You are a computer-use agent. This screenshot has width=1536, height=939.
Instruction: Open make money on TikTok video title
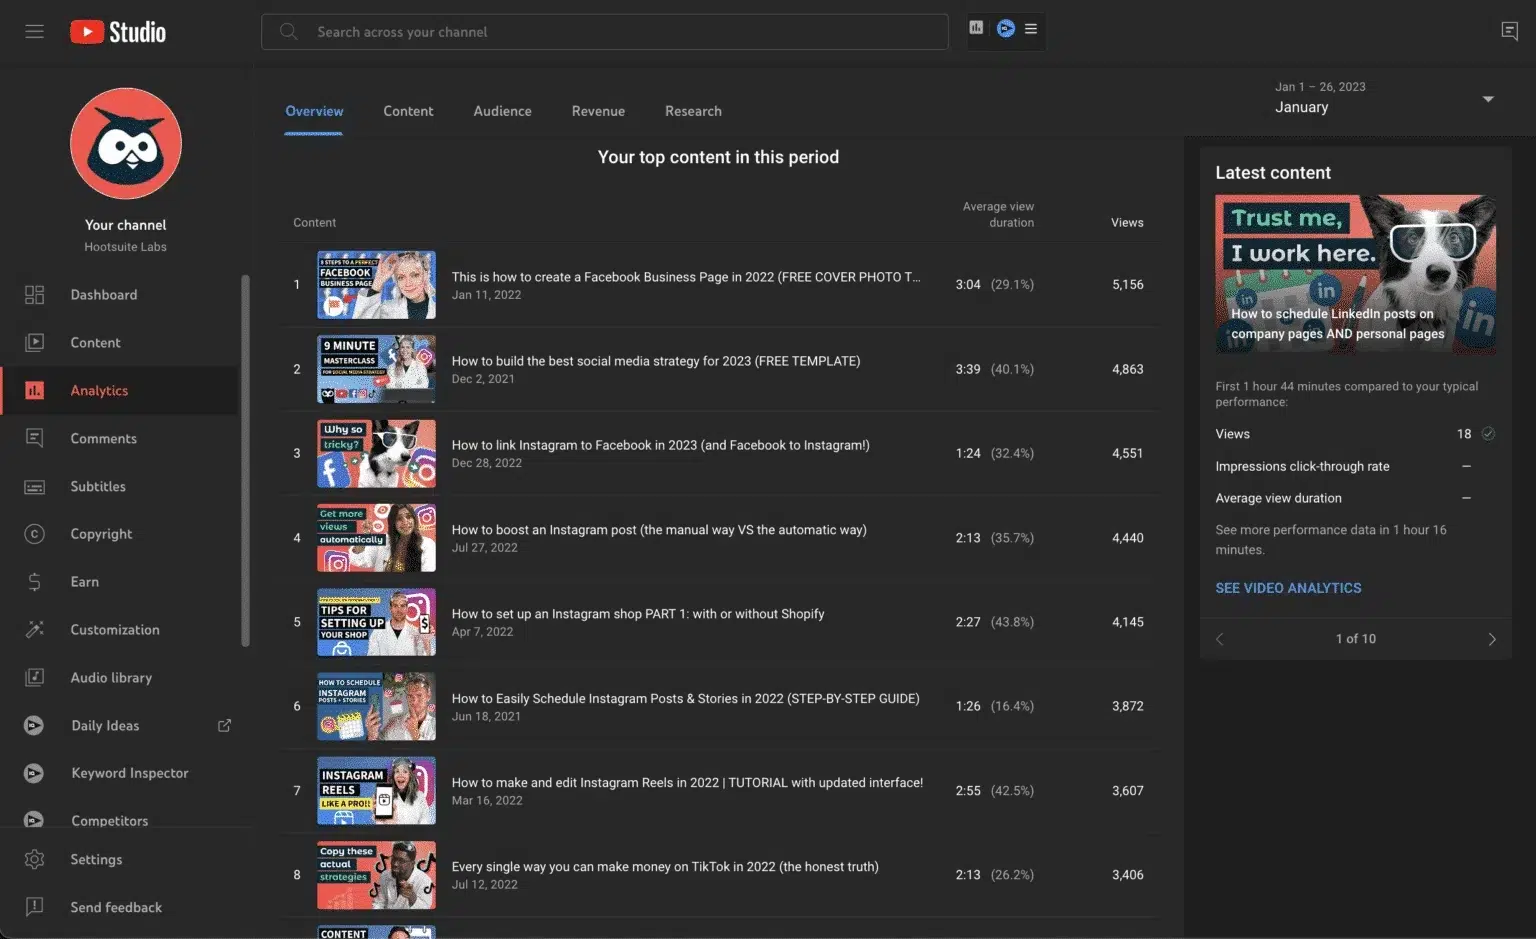[x=665, y=867]
